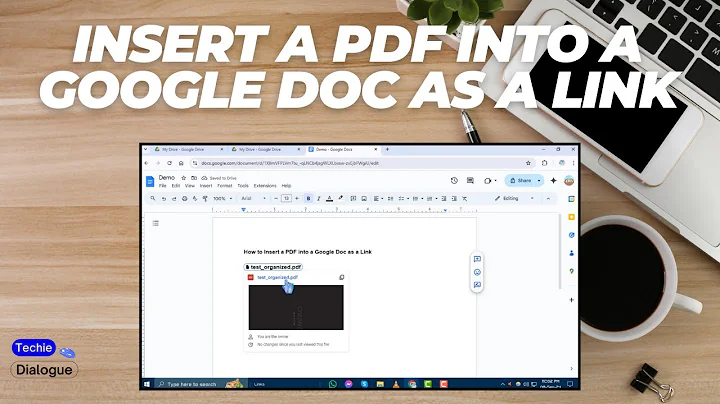Increase the paragraph indent
Image resolution: width=720 pixels, height=404 pixels.
pyautogui.click(x=454, y=198)
